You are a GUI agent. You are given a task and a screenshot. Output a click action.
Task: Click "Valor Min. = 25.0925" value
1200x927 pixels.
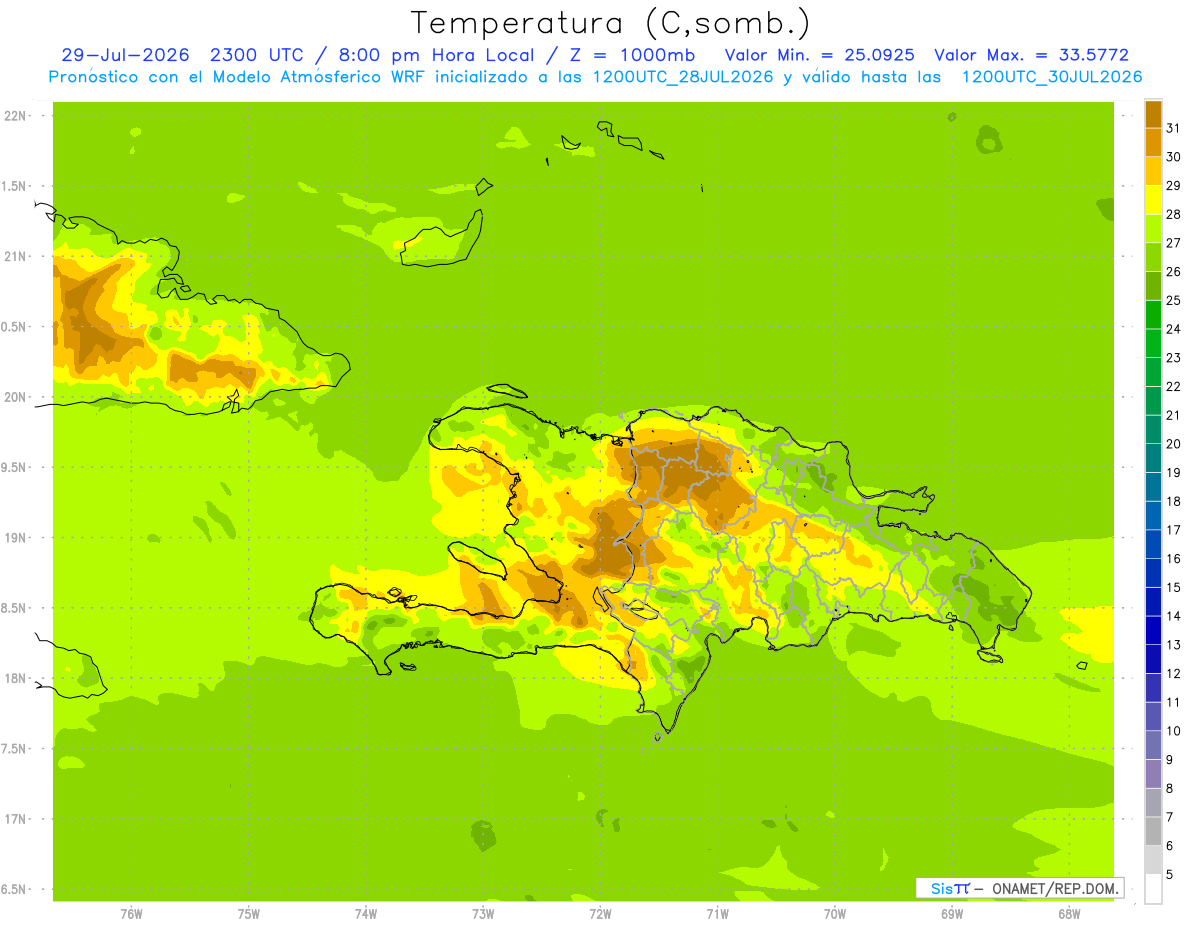pos(819,55)
